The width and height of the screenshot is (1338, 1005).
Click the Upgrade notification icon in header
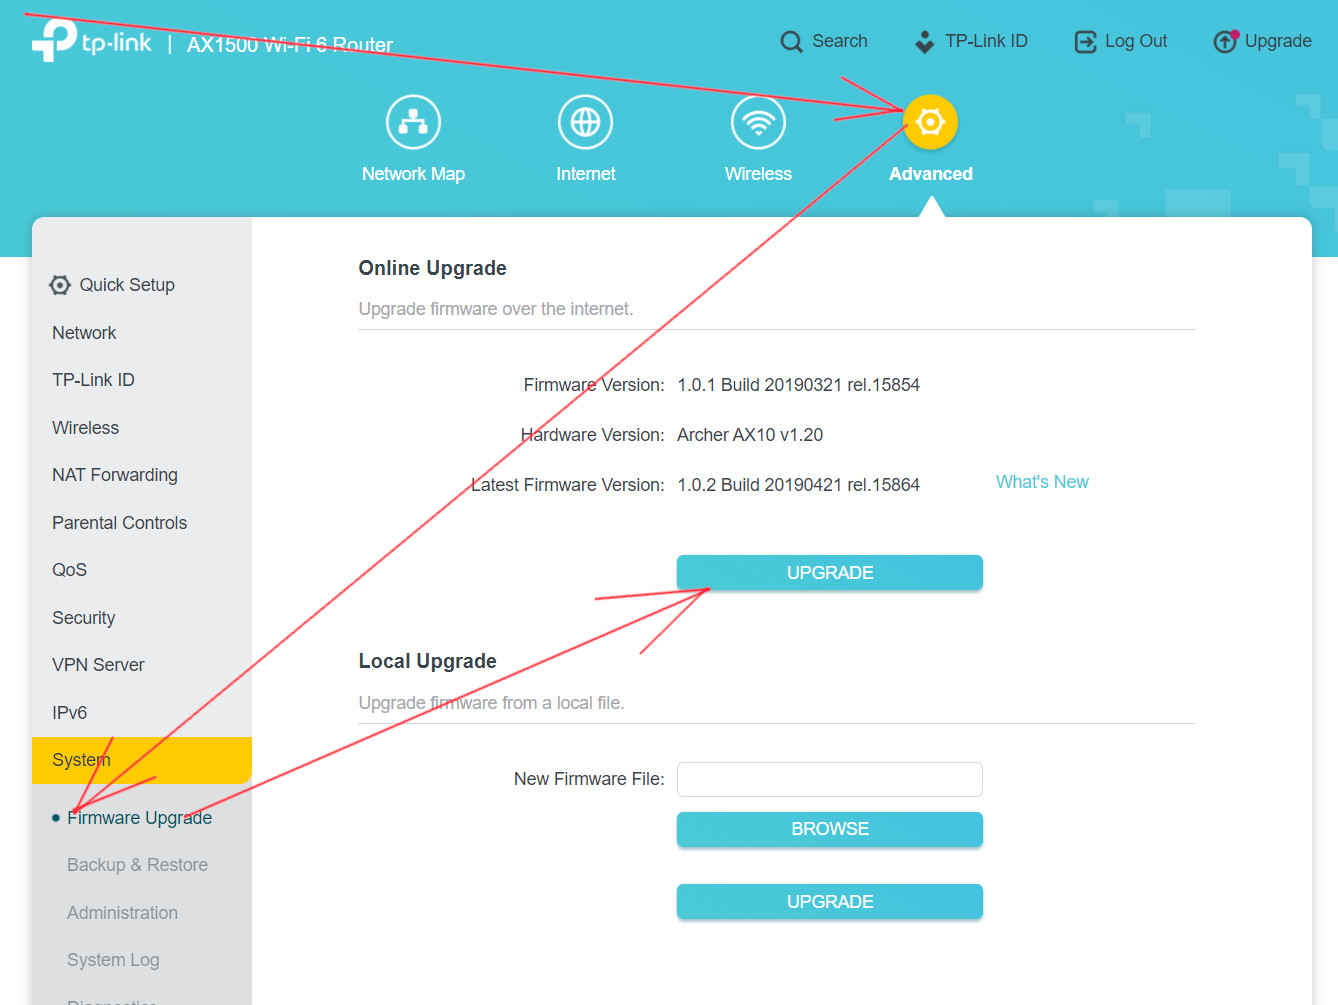pos(1225,42)
